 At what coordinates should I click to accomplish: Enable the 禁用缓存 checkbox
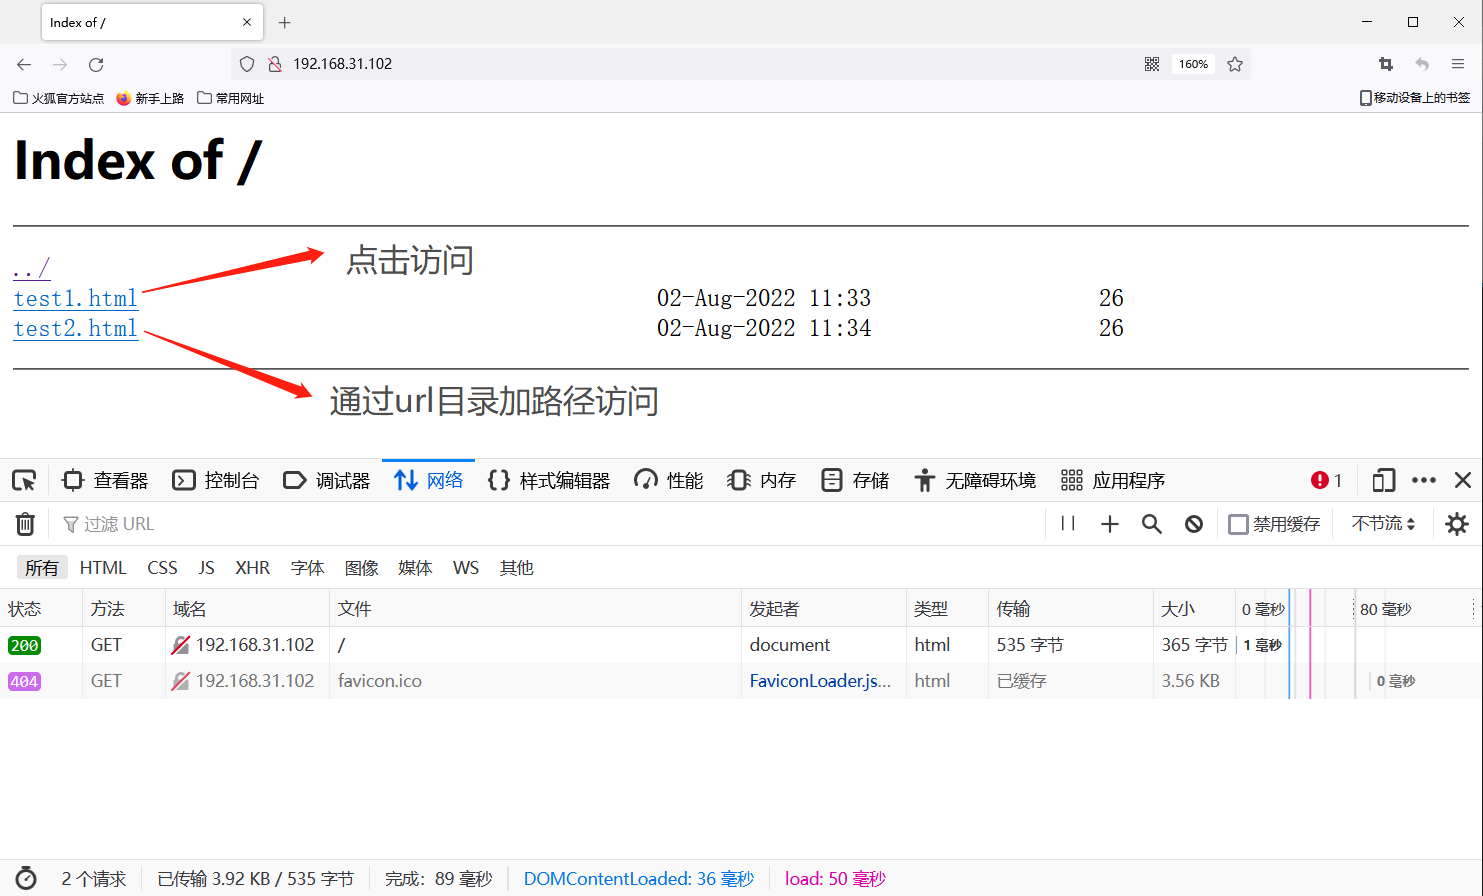[x=1238, y=524]
